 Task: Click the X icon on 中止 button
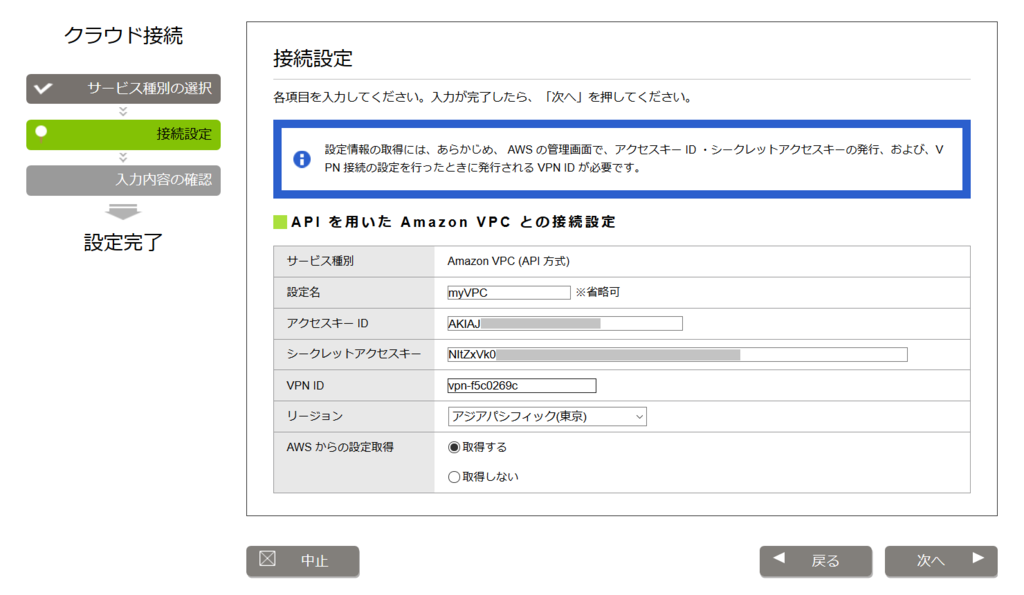click(267, 558)
